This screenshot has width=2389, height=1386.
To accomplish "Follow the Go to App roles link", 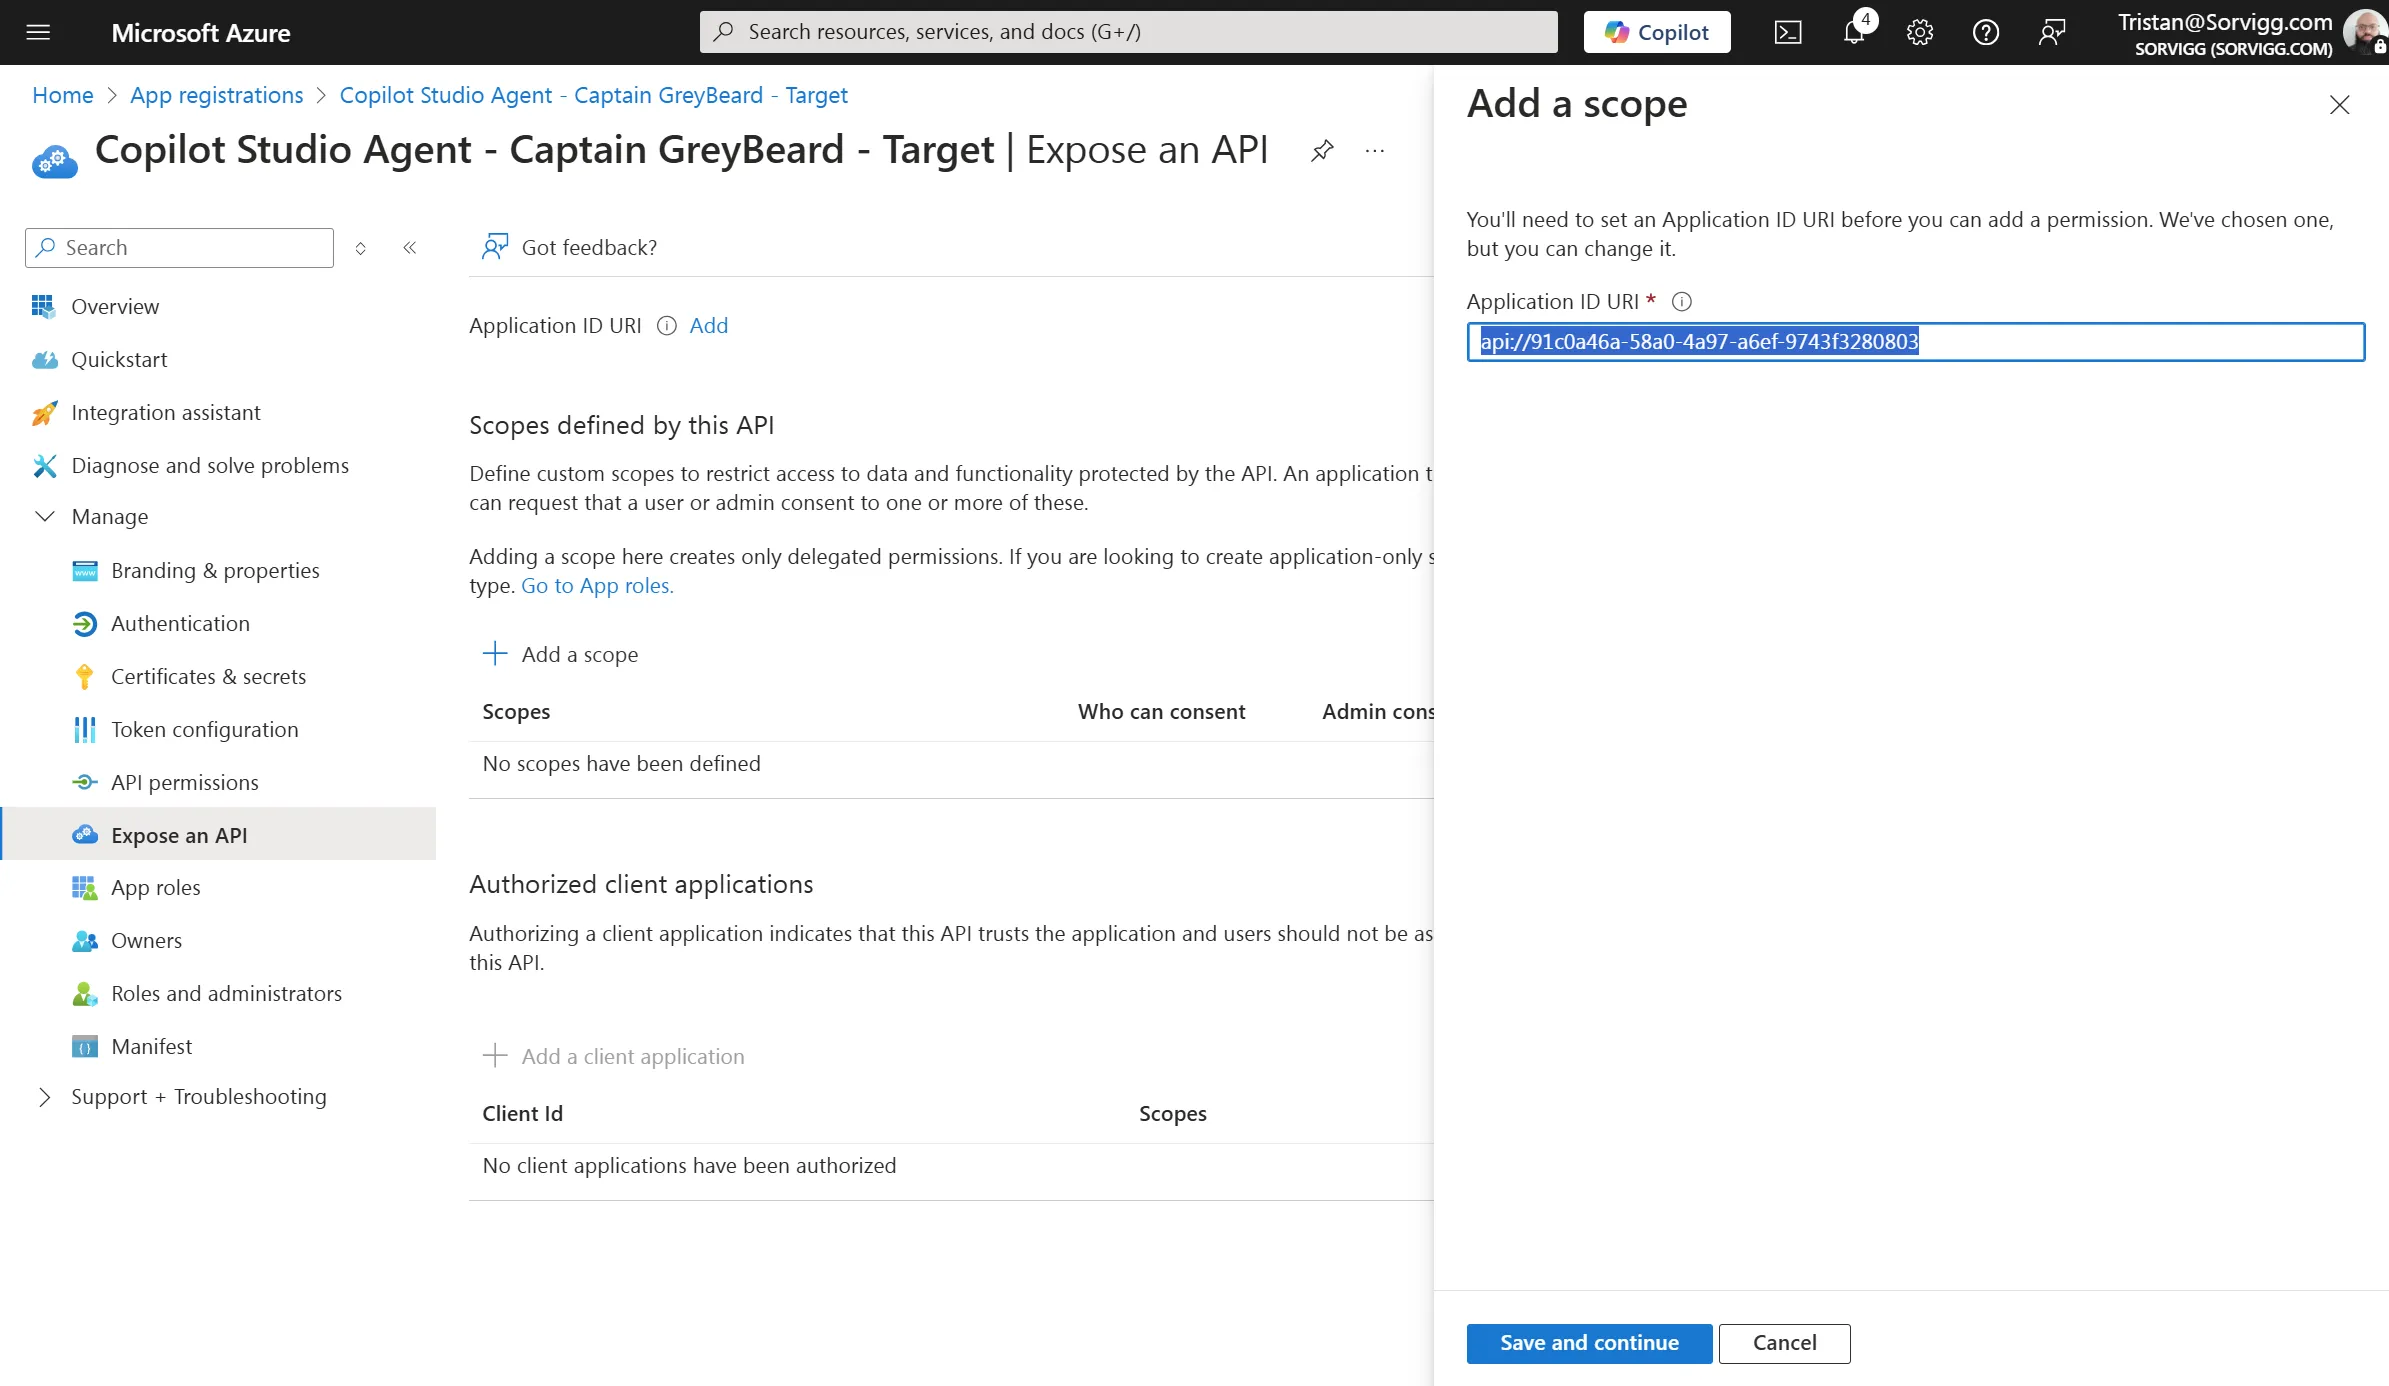I will pos(597,586).
